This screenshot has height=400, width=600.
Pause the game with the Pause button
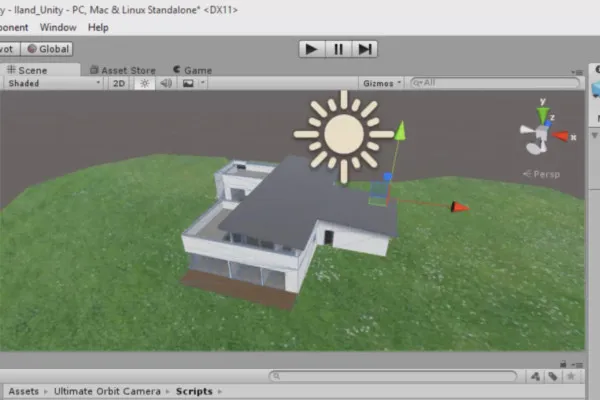pos(338,49)
